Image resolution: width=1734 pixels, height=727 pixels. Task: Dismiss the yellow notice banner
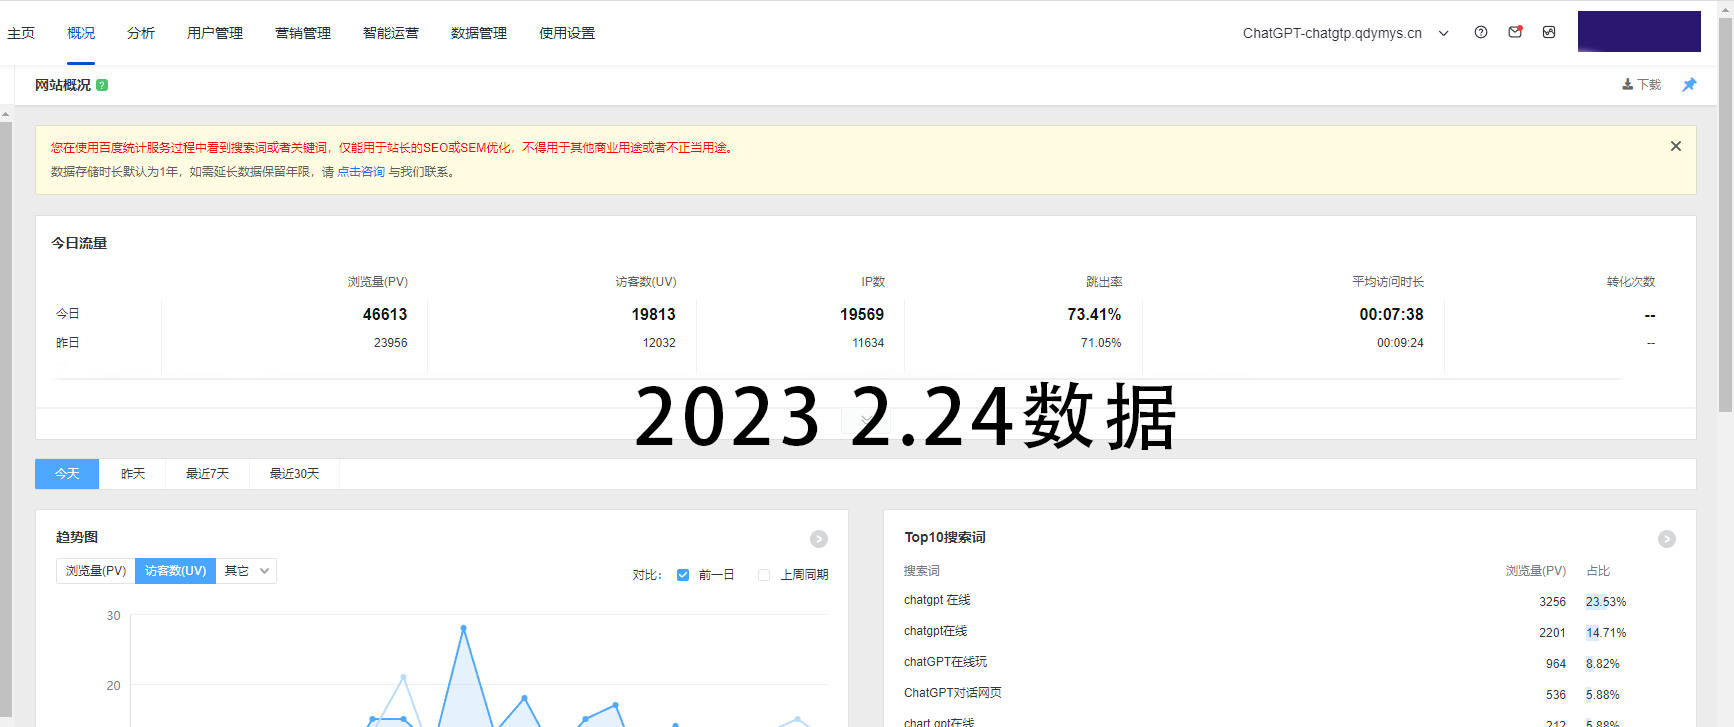click(x=1676, y=146)
